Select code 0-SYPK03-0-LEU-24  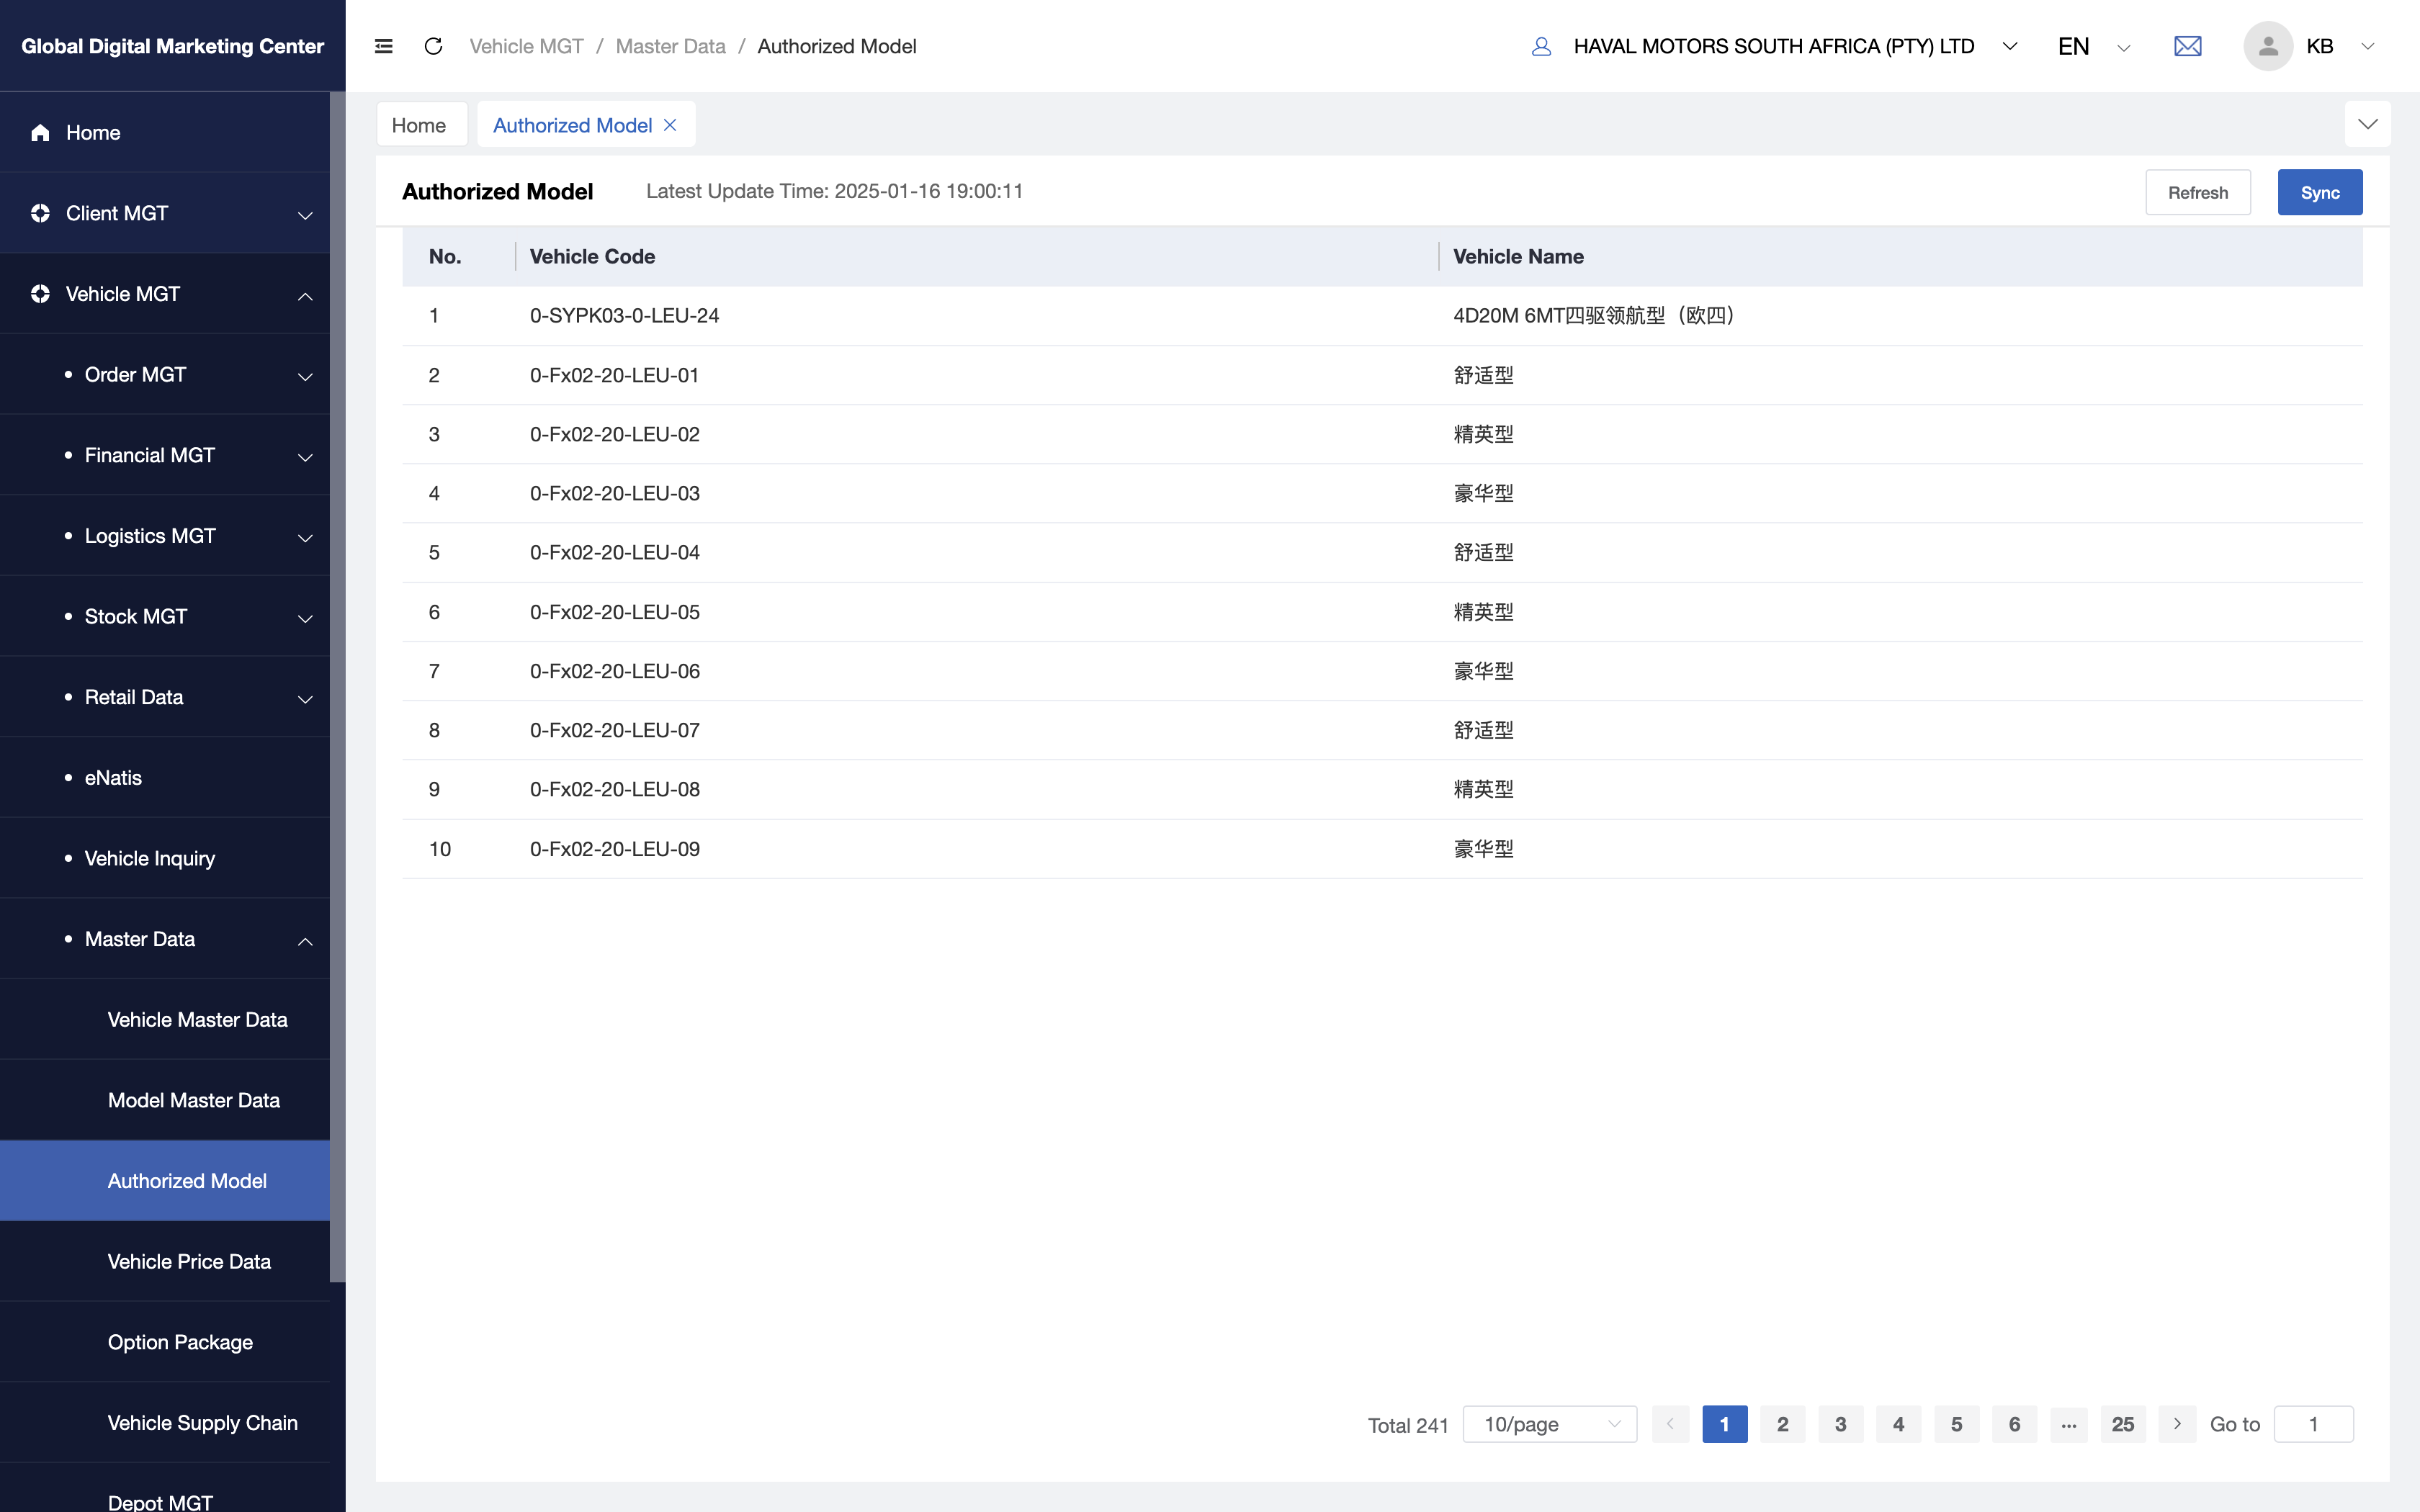click(624, 316)
